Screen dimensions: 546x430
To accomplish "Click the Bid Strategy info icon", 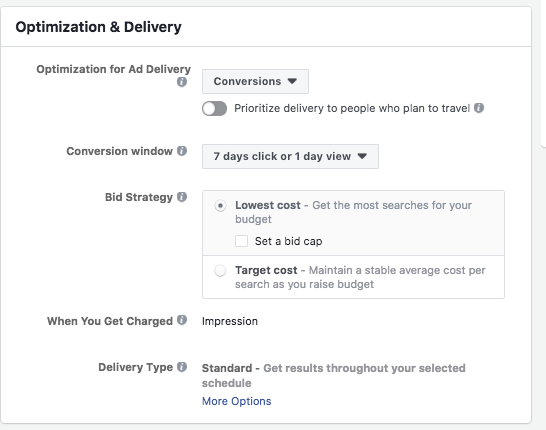I will (182, 197).
